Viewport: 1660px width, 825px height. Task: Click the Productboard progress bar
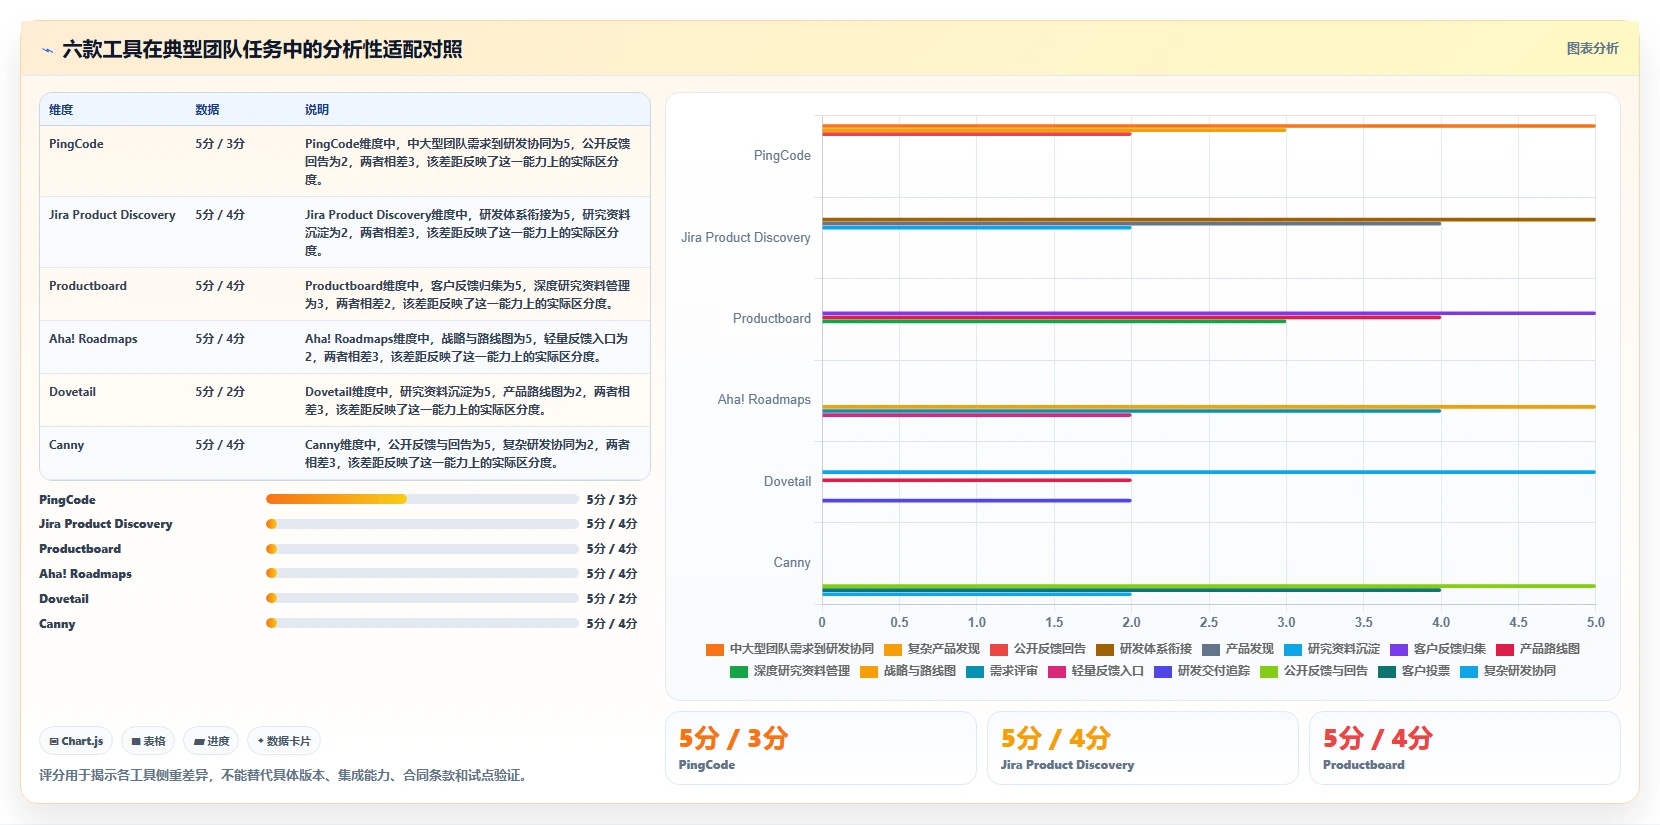(422, 549)
